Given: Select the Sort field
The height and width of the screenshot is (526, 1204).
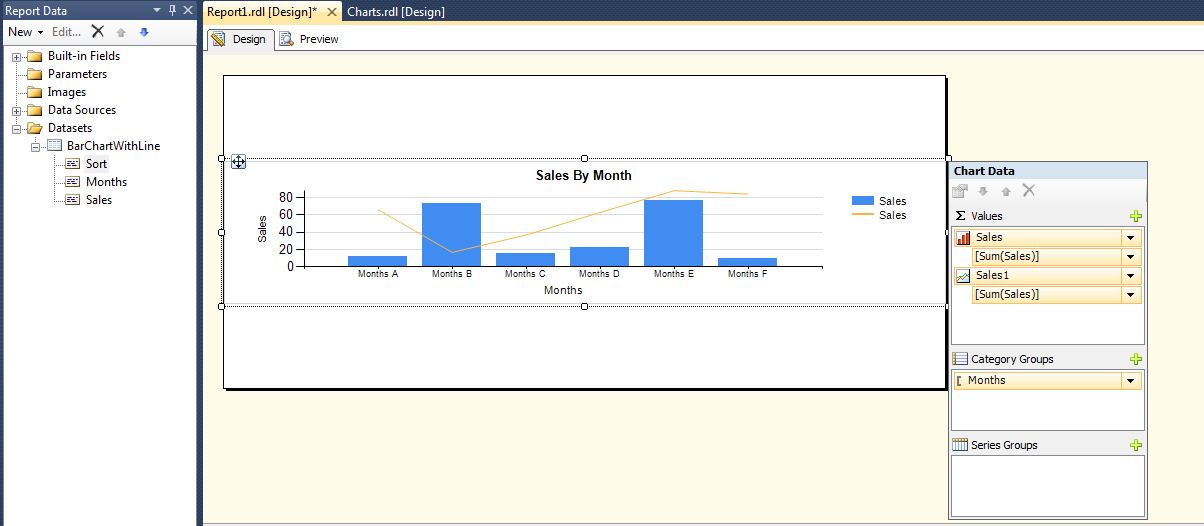Looking at the screenshot, I should coord(96,164).
